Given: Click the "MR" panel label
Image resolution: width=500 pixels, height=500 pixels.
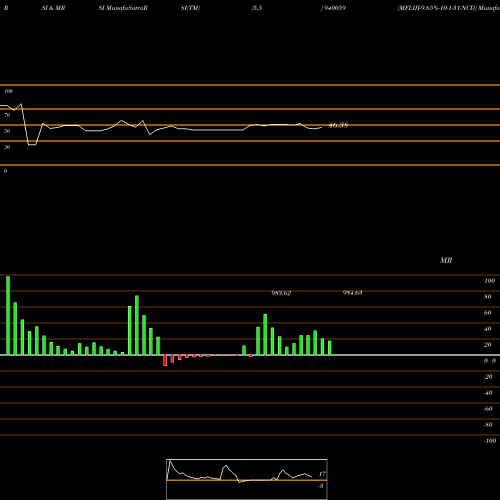Looking at the screenshot, I should [446, 260].
